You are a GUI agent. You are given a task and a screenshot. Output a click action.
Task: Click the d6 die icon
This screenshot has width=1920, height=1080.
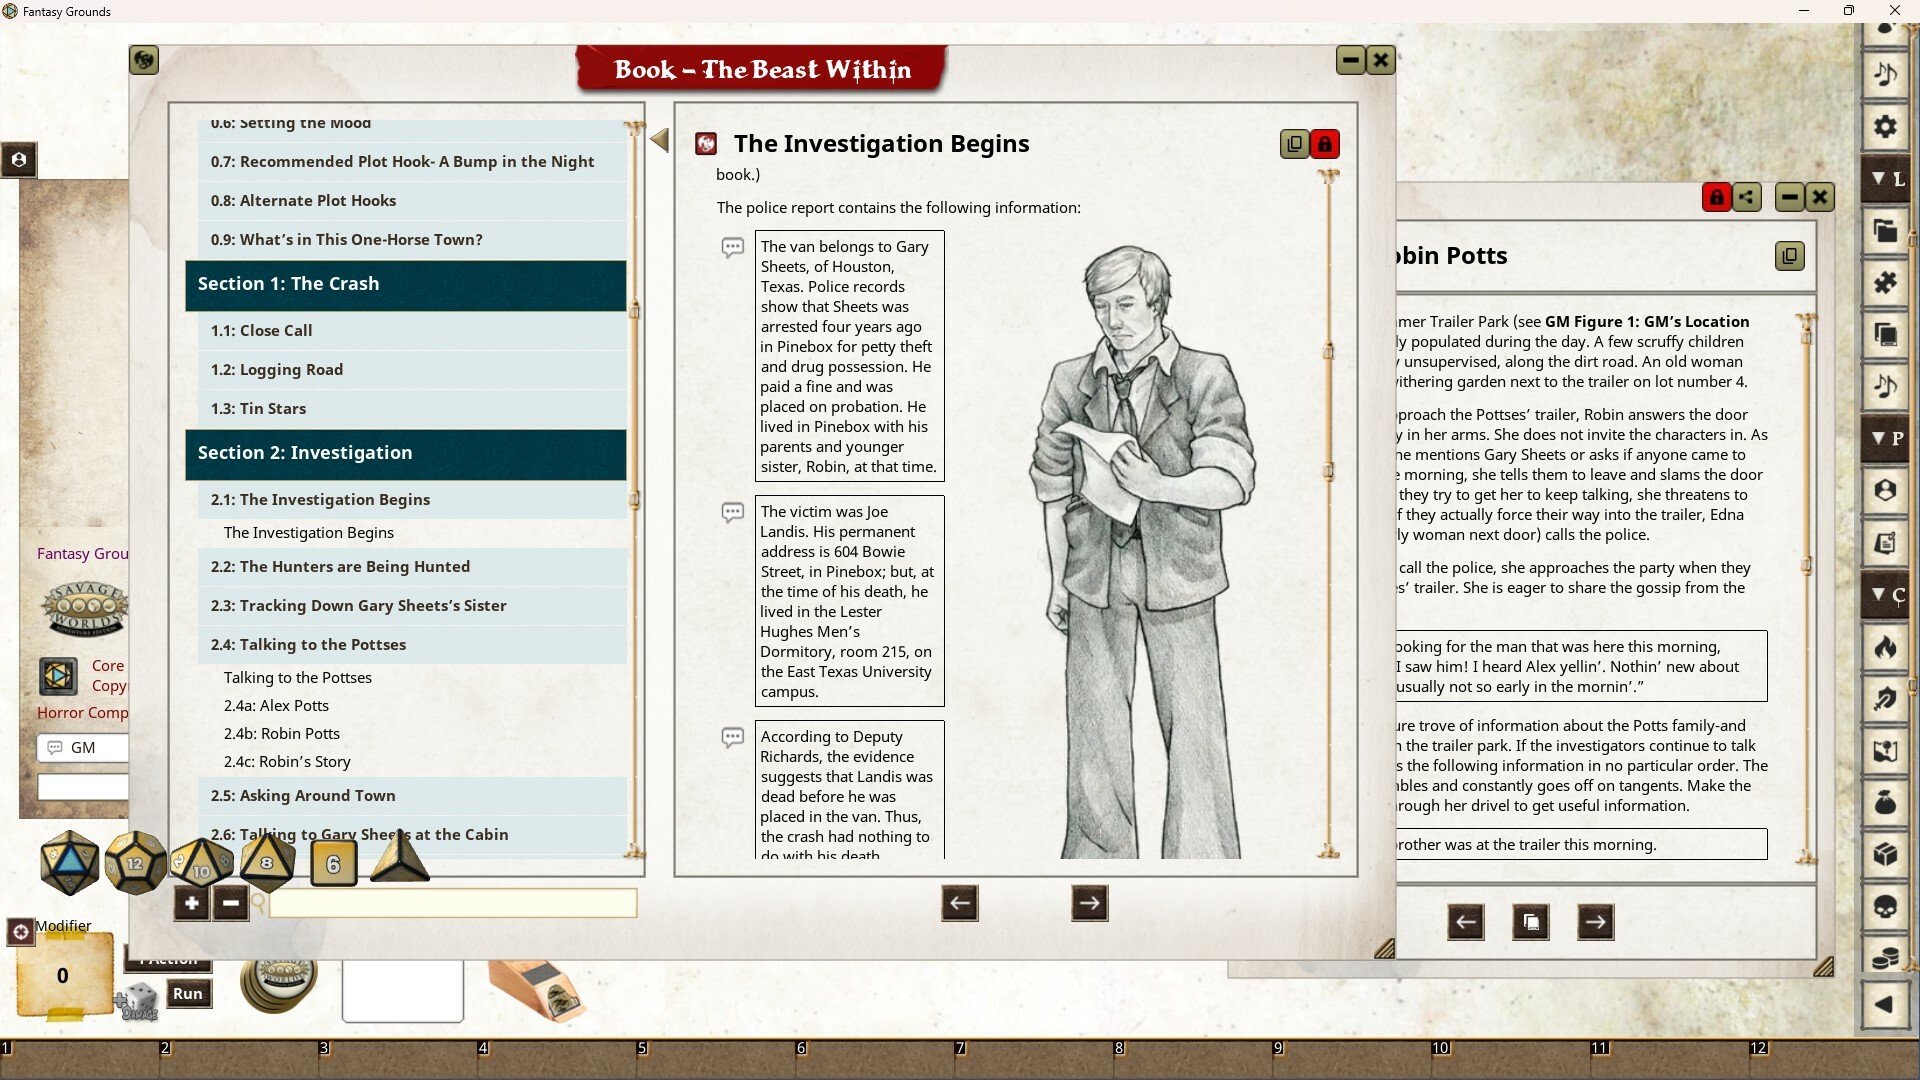pyautogui.click(x=333, y=864)
